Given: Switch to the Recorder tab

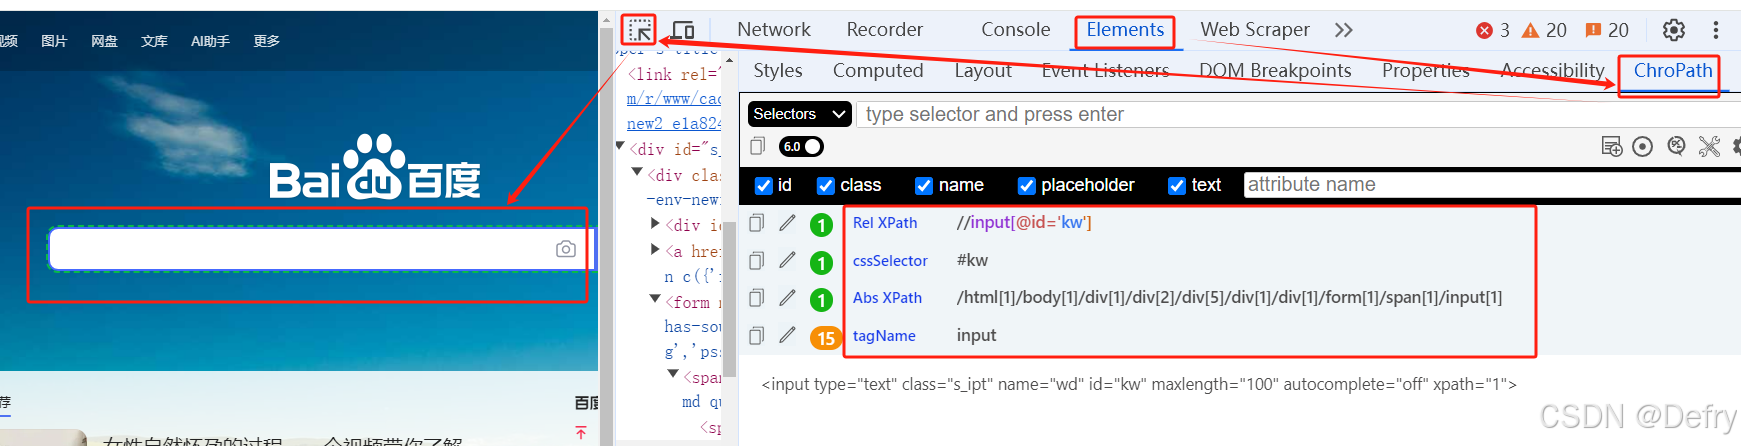Looking at the screenshot, I should tap(885, 30).
